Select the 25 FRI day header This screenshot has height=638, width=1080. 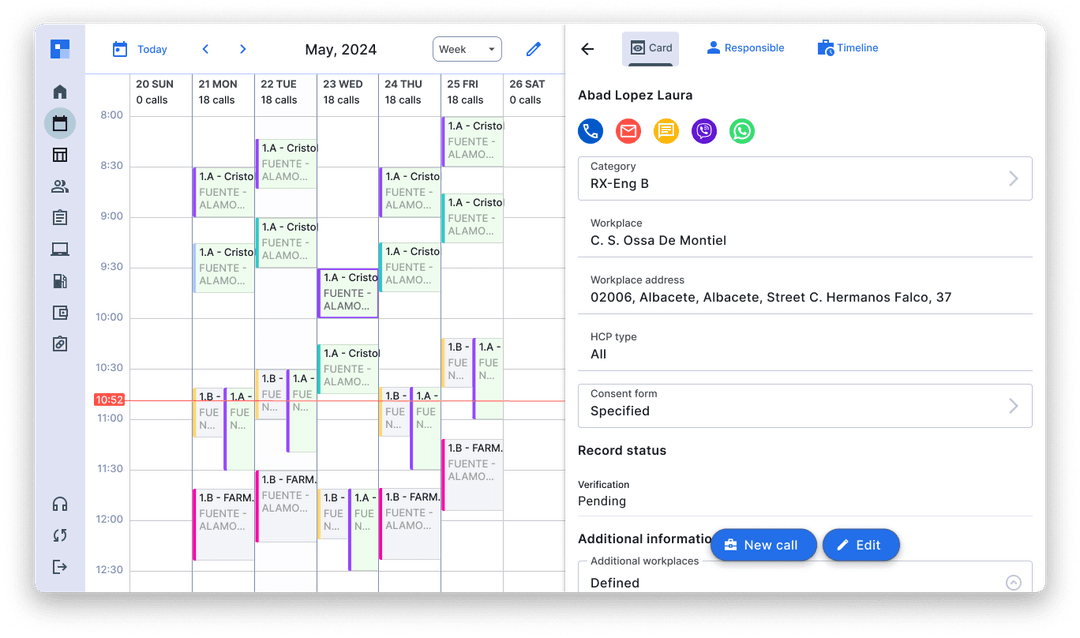click(x=472, y=92)
